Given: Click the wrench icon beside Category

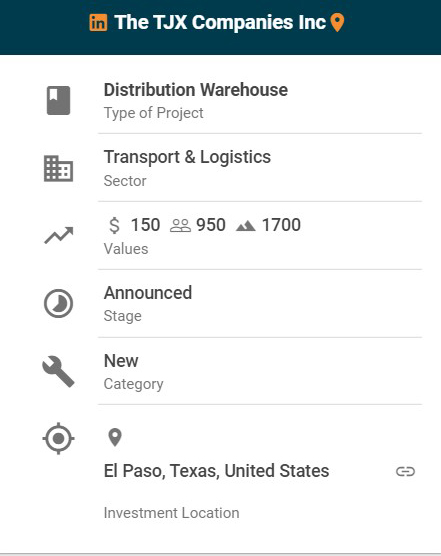Looking at the screenshot, I should tap(58, 371).
